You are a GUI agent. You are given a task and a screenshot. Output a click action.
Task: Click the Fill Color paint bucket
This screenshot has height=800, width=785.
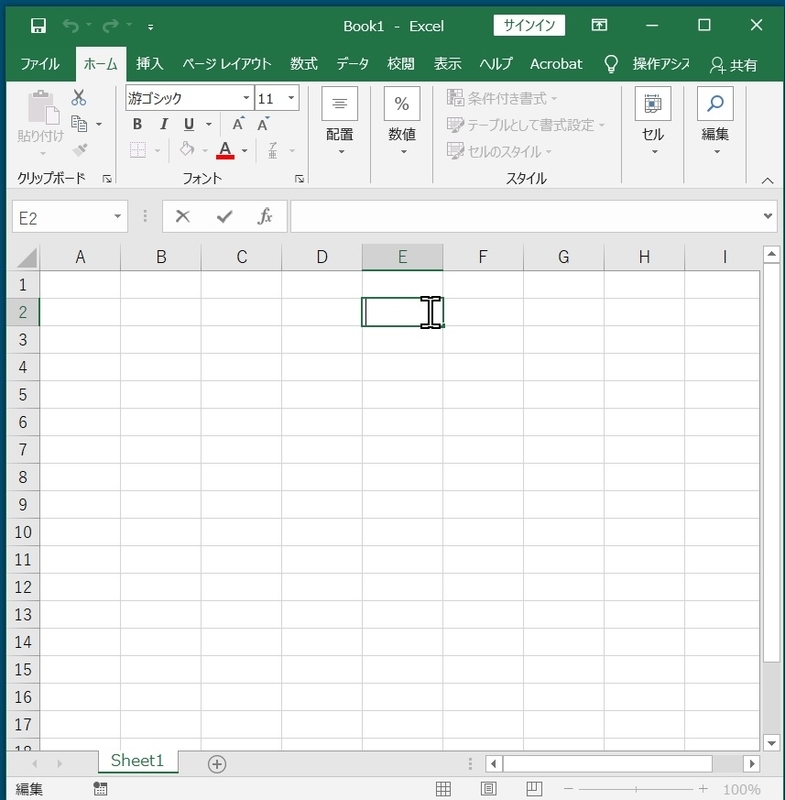187,149
